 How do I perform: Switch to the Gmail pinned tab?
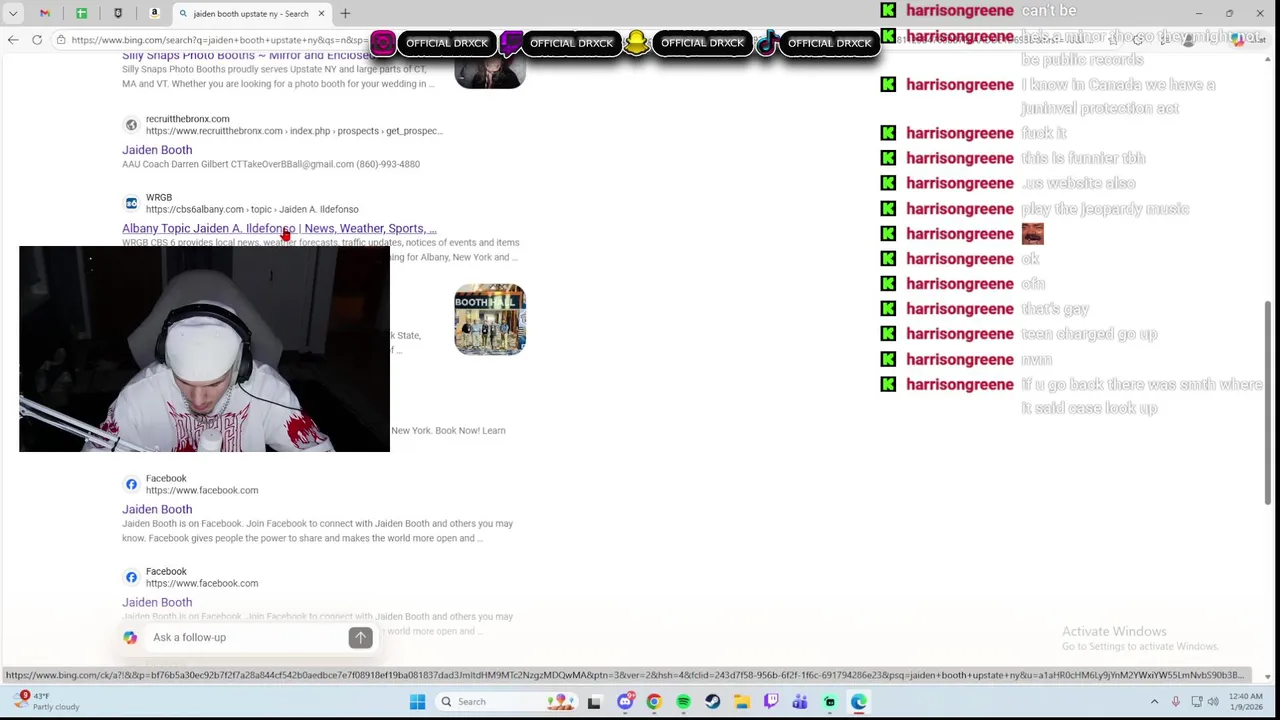coord(45,13)
